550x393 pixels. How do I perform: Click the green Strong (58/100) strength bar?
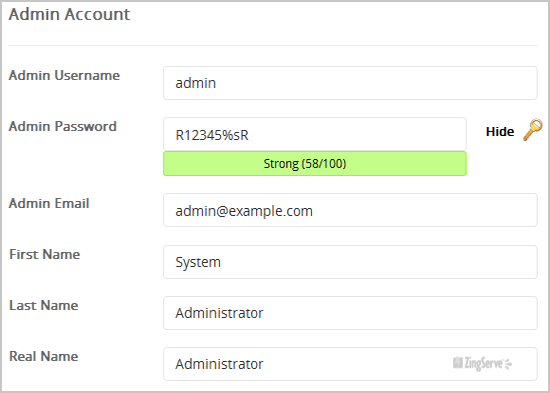tap(315, 164)
